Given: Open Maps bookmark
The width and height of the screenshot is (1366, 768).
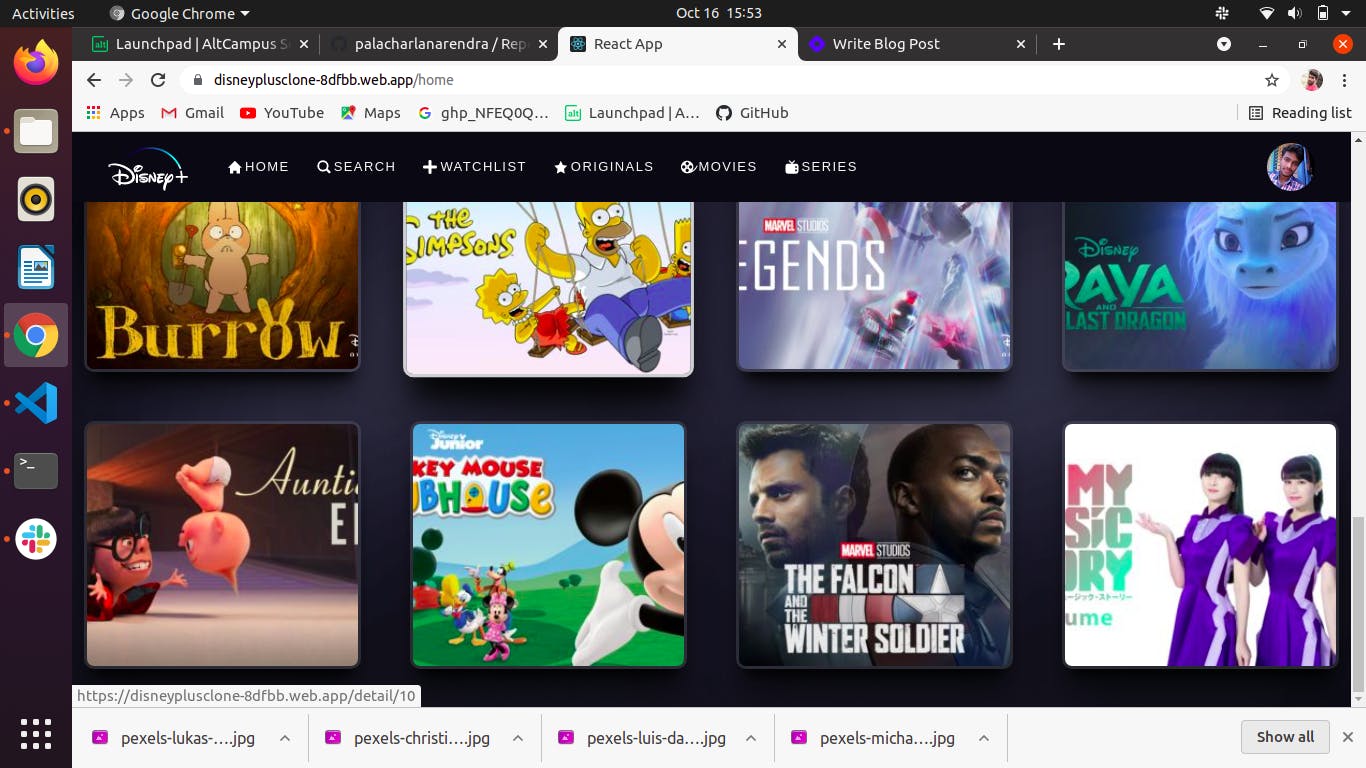Looking at the screenshot, I should click(370, 113).
